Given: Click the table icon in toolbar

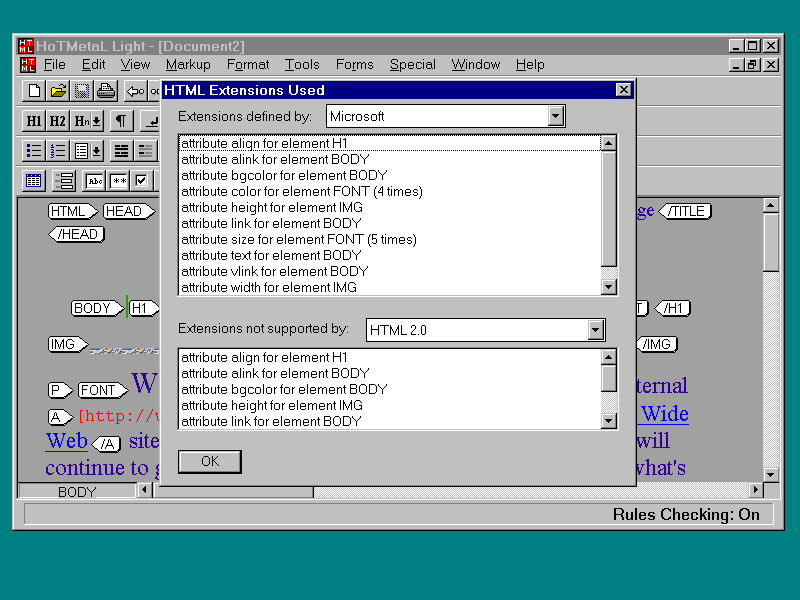Looking at the screenshot, I should pos(34,181).
